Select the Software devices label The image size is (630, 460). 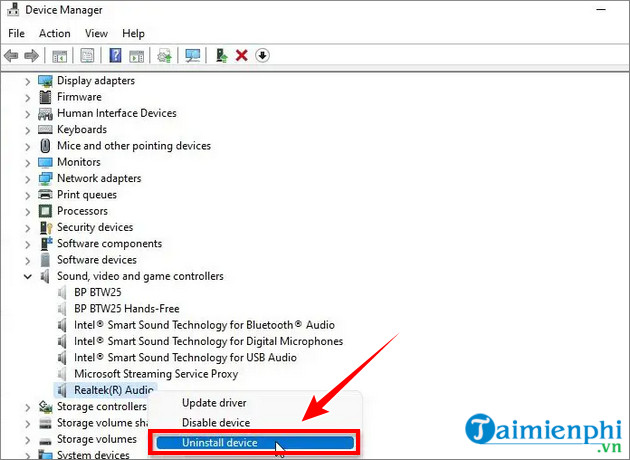coord(96,260)
